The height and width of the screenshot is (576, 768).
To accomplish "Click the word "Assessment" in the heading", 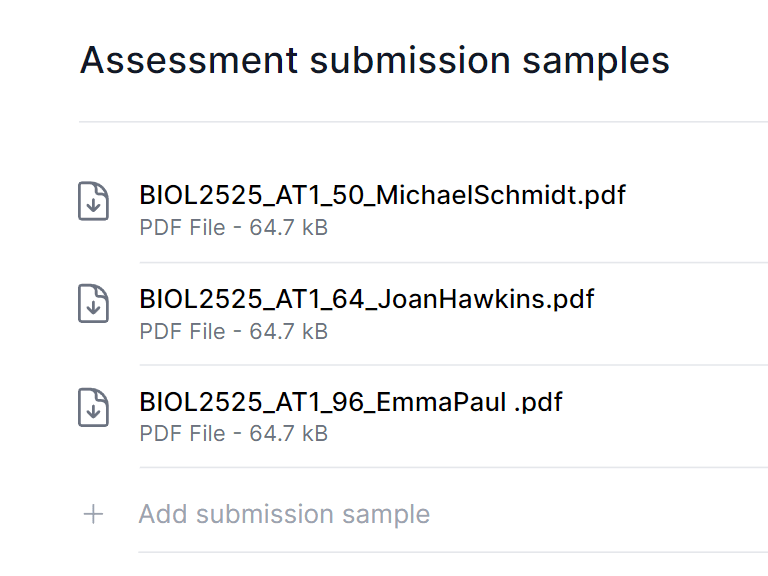I will 189,60.
